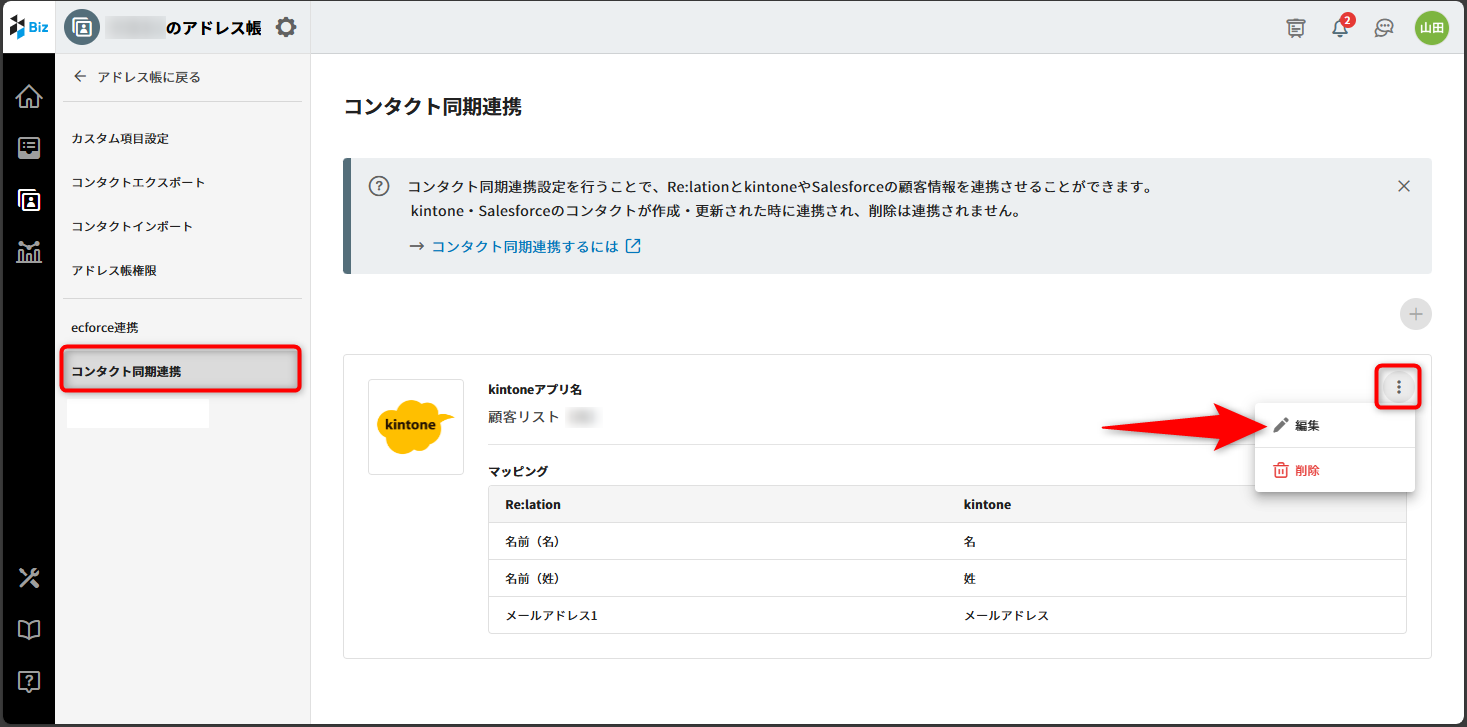Screen dimensions: 1467x727
Task: Click the plus button to add integration
Action: tap(1415, 314)
